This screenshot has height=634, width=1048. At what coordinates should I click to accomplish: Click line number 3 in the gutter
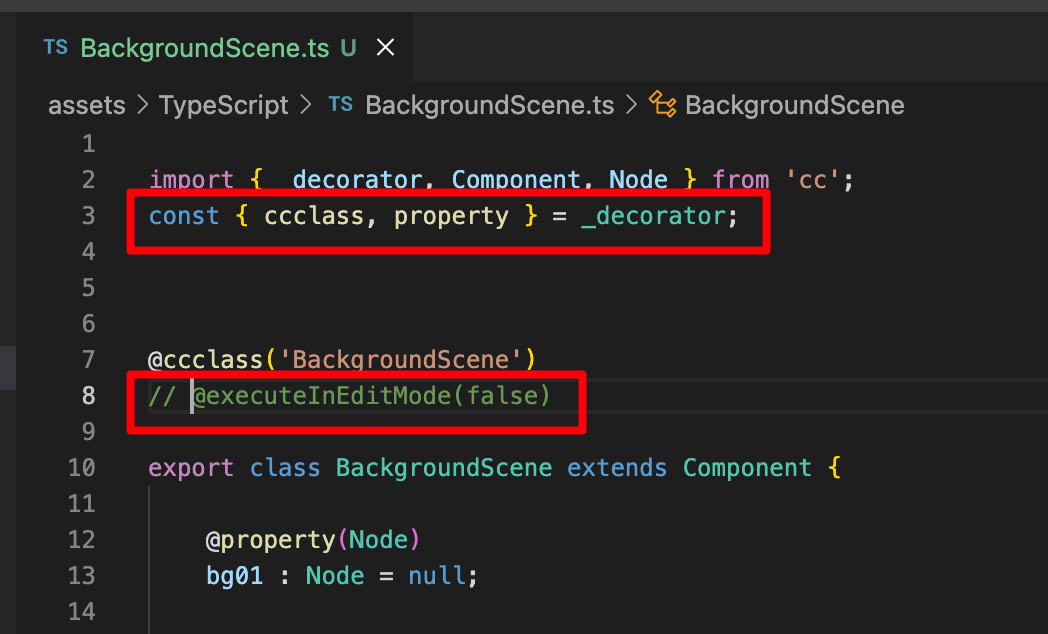(x=89, y=216)
